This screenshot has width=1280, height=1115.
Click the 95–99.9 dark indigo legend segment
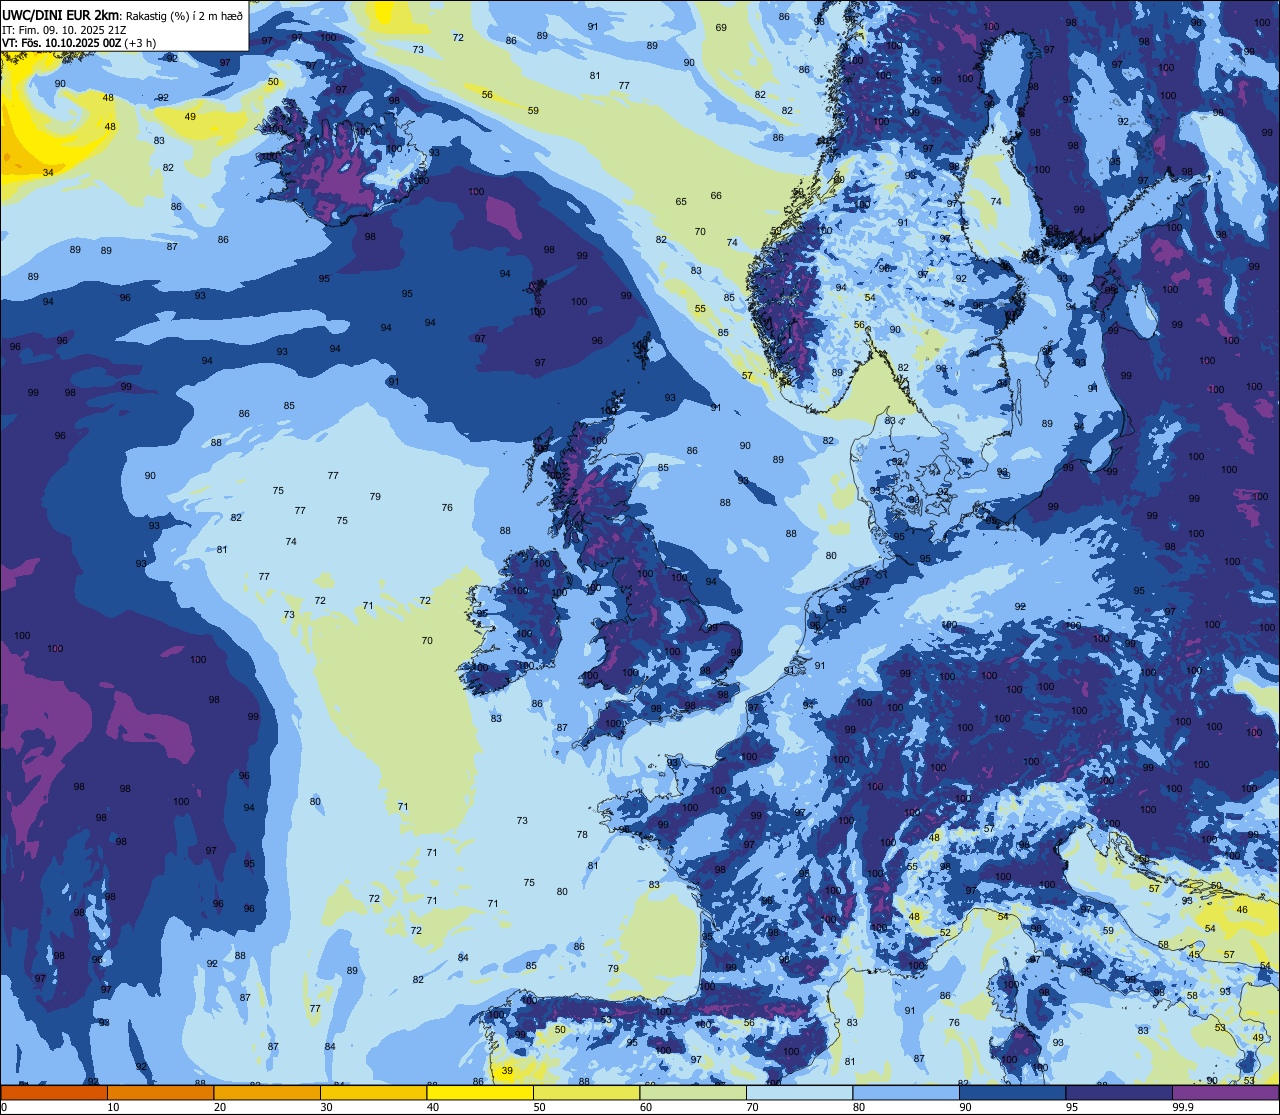point(1119,1092)
